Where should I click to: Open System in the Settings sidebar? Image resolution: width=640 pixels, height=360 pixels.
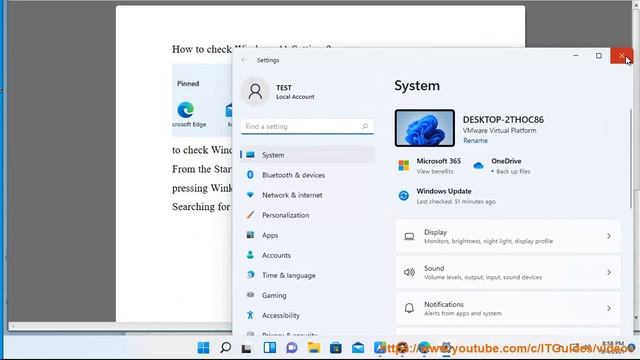(x=307, y=155)
